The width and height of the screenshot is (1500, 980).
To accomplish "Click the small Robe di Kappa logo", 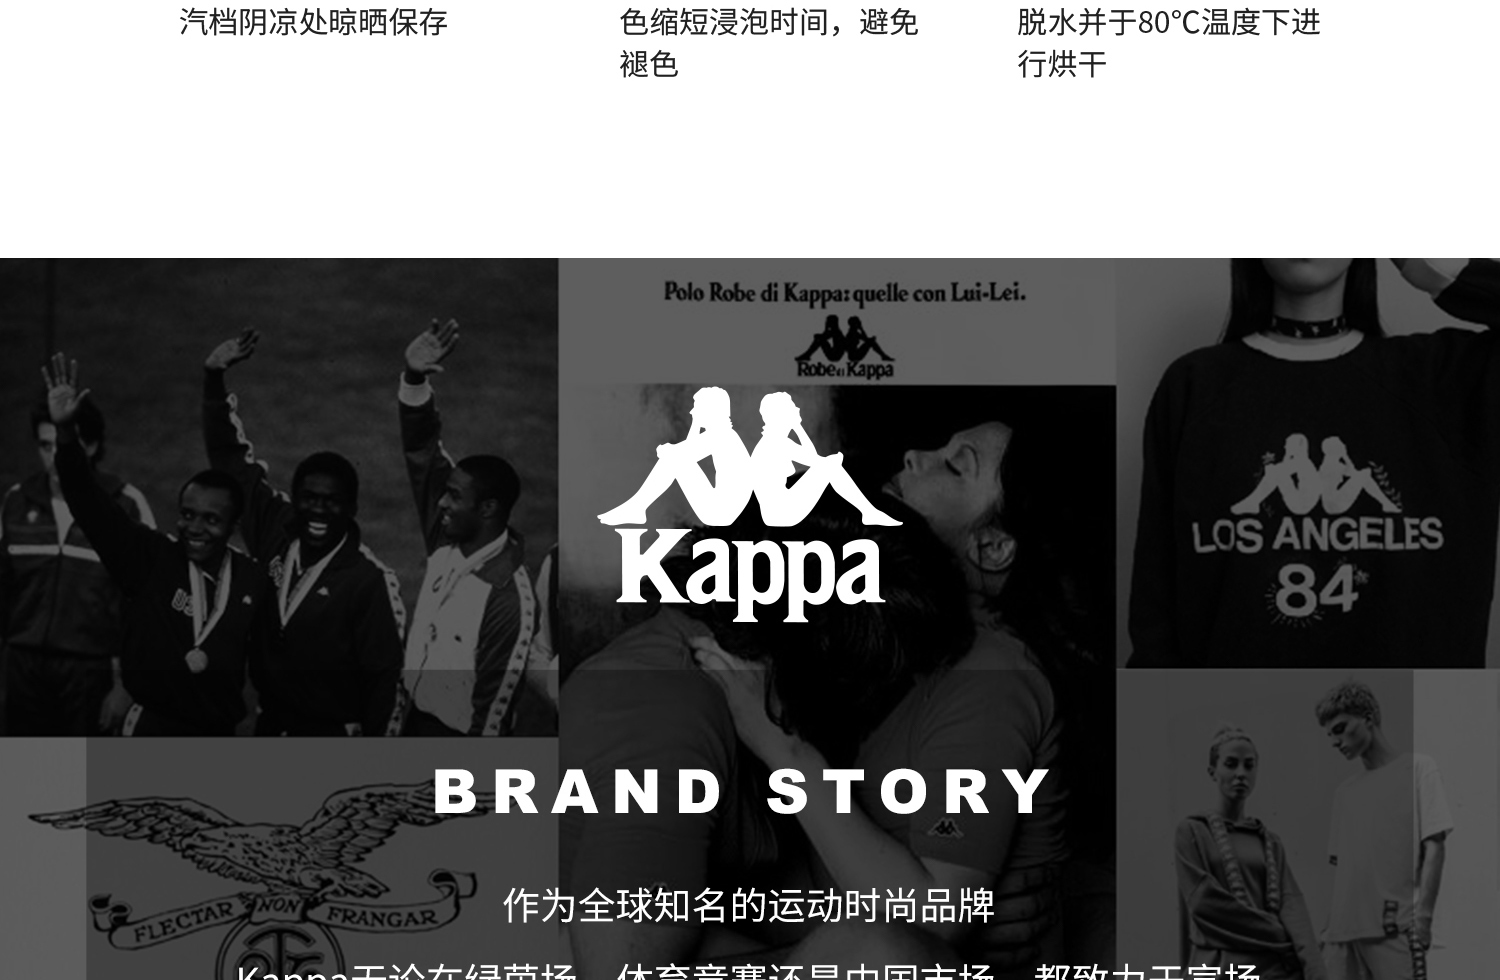I will click(x=845, y=347).
